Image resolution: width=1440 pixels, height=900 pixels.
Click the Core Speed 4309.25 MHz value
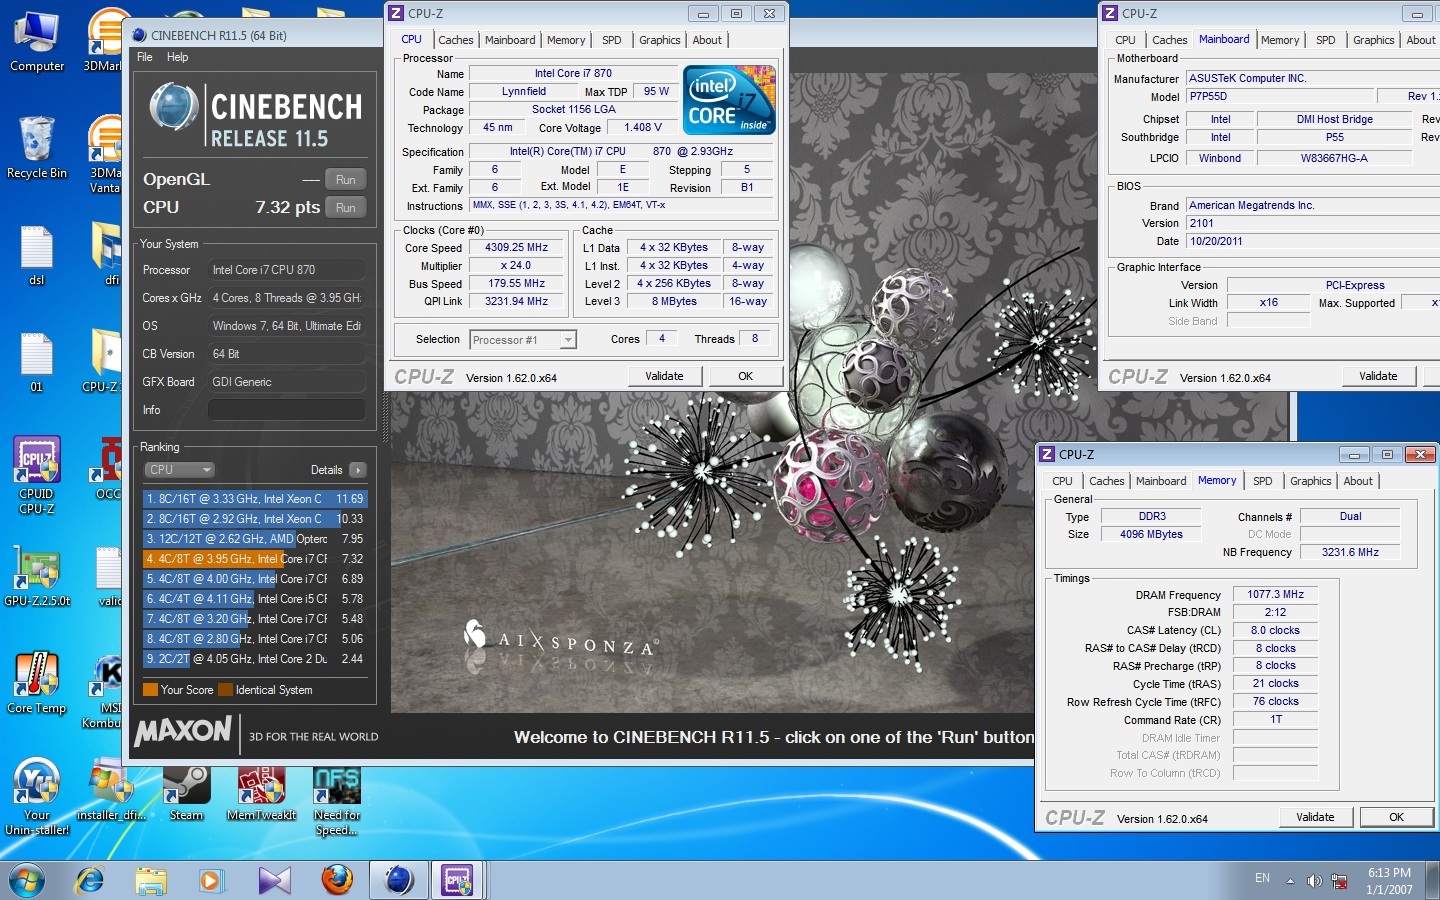[517, 247]
